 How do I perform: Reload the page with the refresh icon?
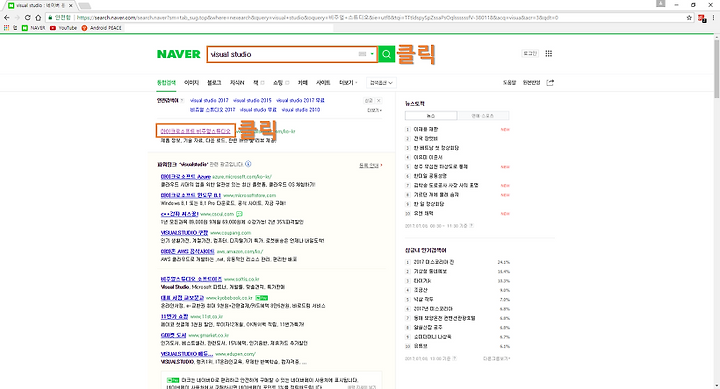point(28,17)
